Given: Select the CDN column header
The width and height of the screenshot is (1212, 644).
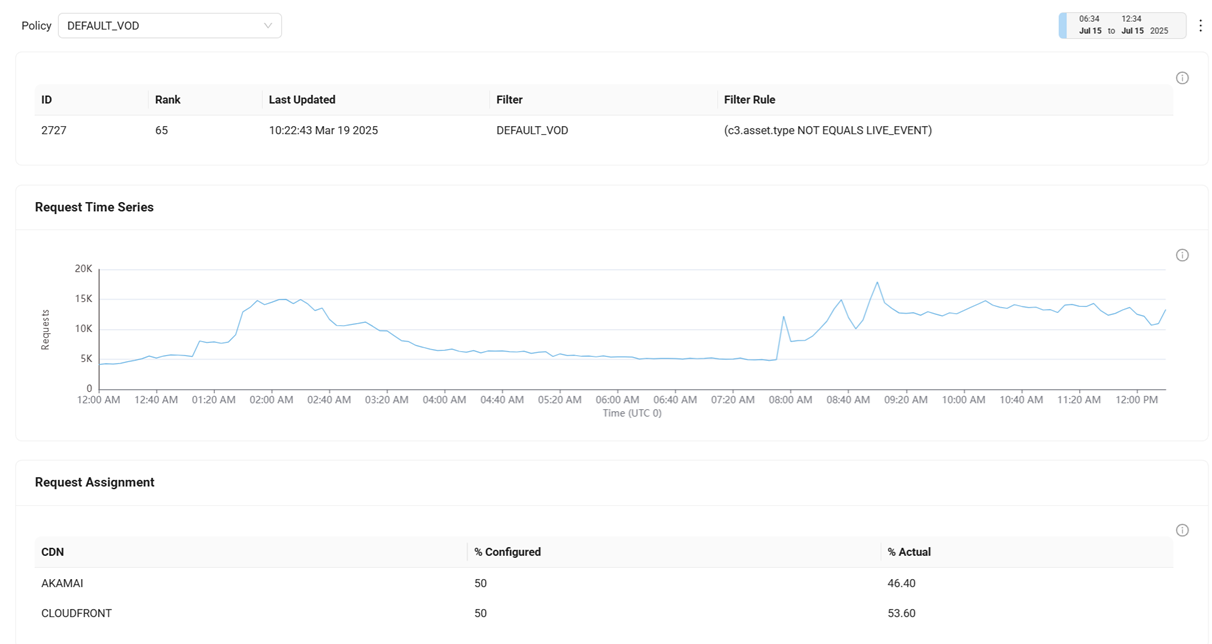Looking at the screenshot, I should pos(52,552).
